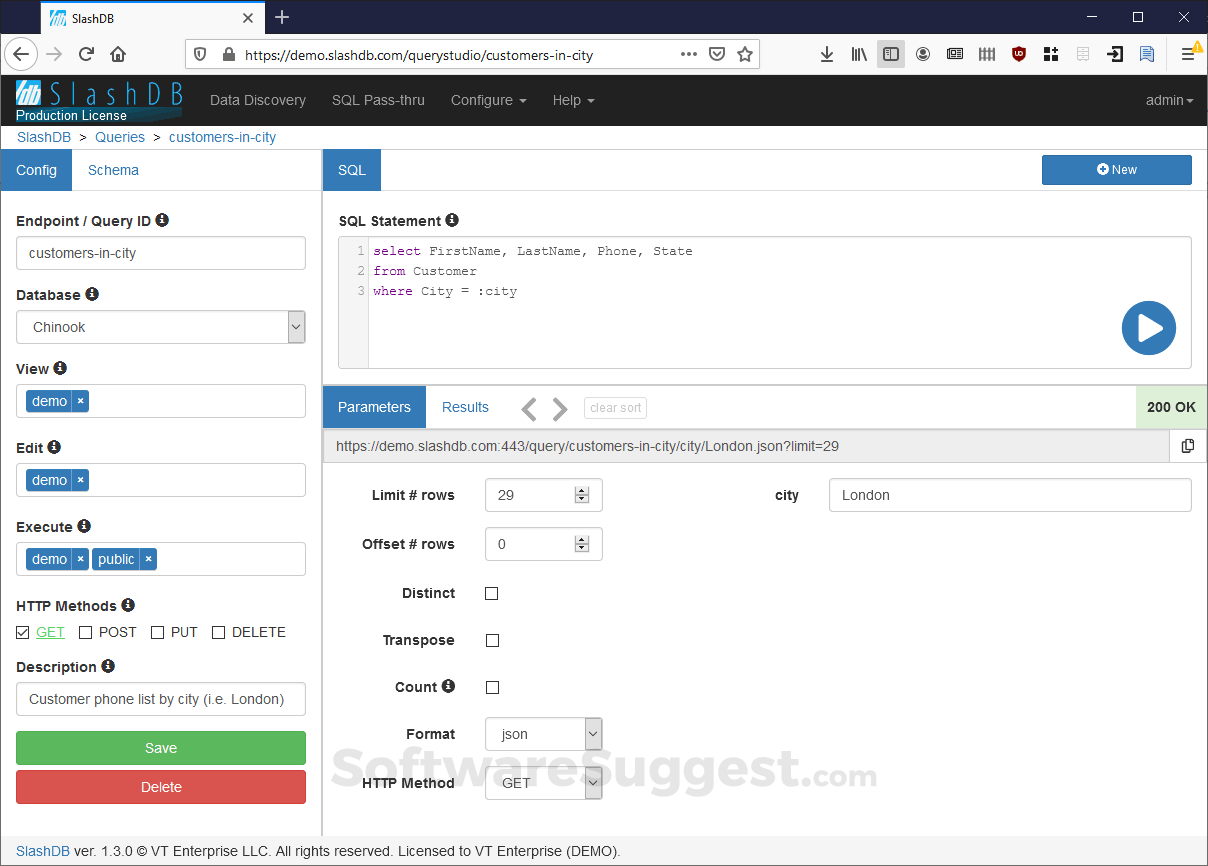Open the Configure menu
Image resolution: width=1208 pixels, height=866 pixels.
click(x=487, y=100)
